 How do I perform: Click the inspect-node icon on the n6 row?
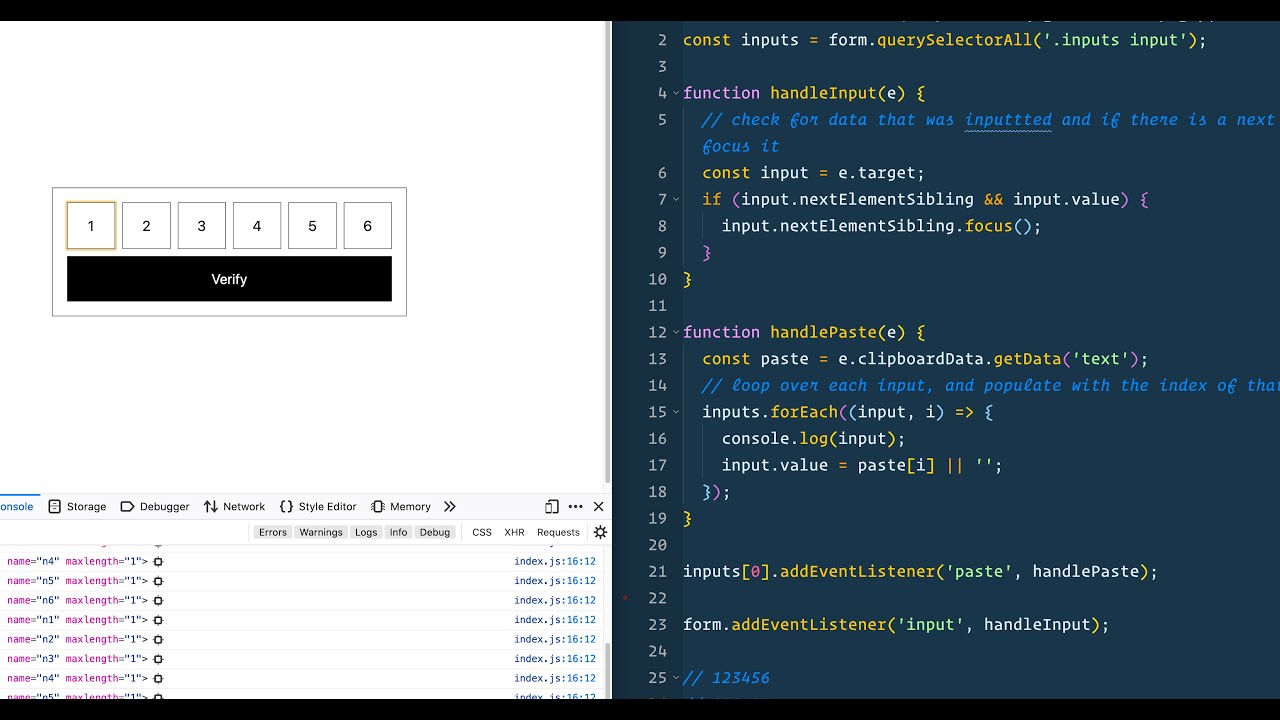[x=158, y=600]
